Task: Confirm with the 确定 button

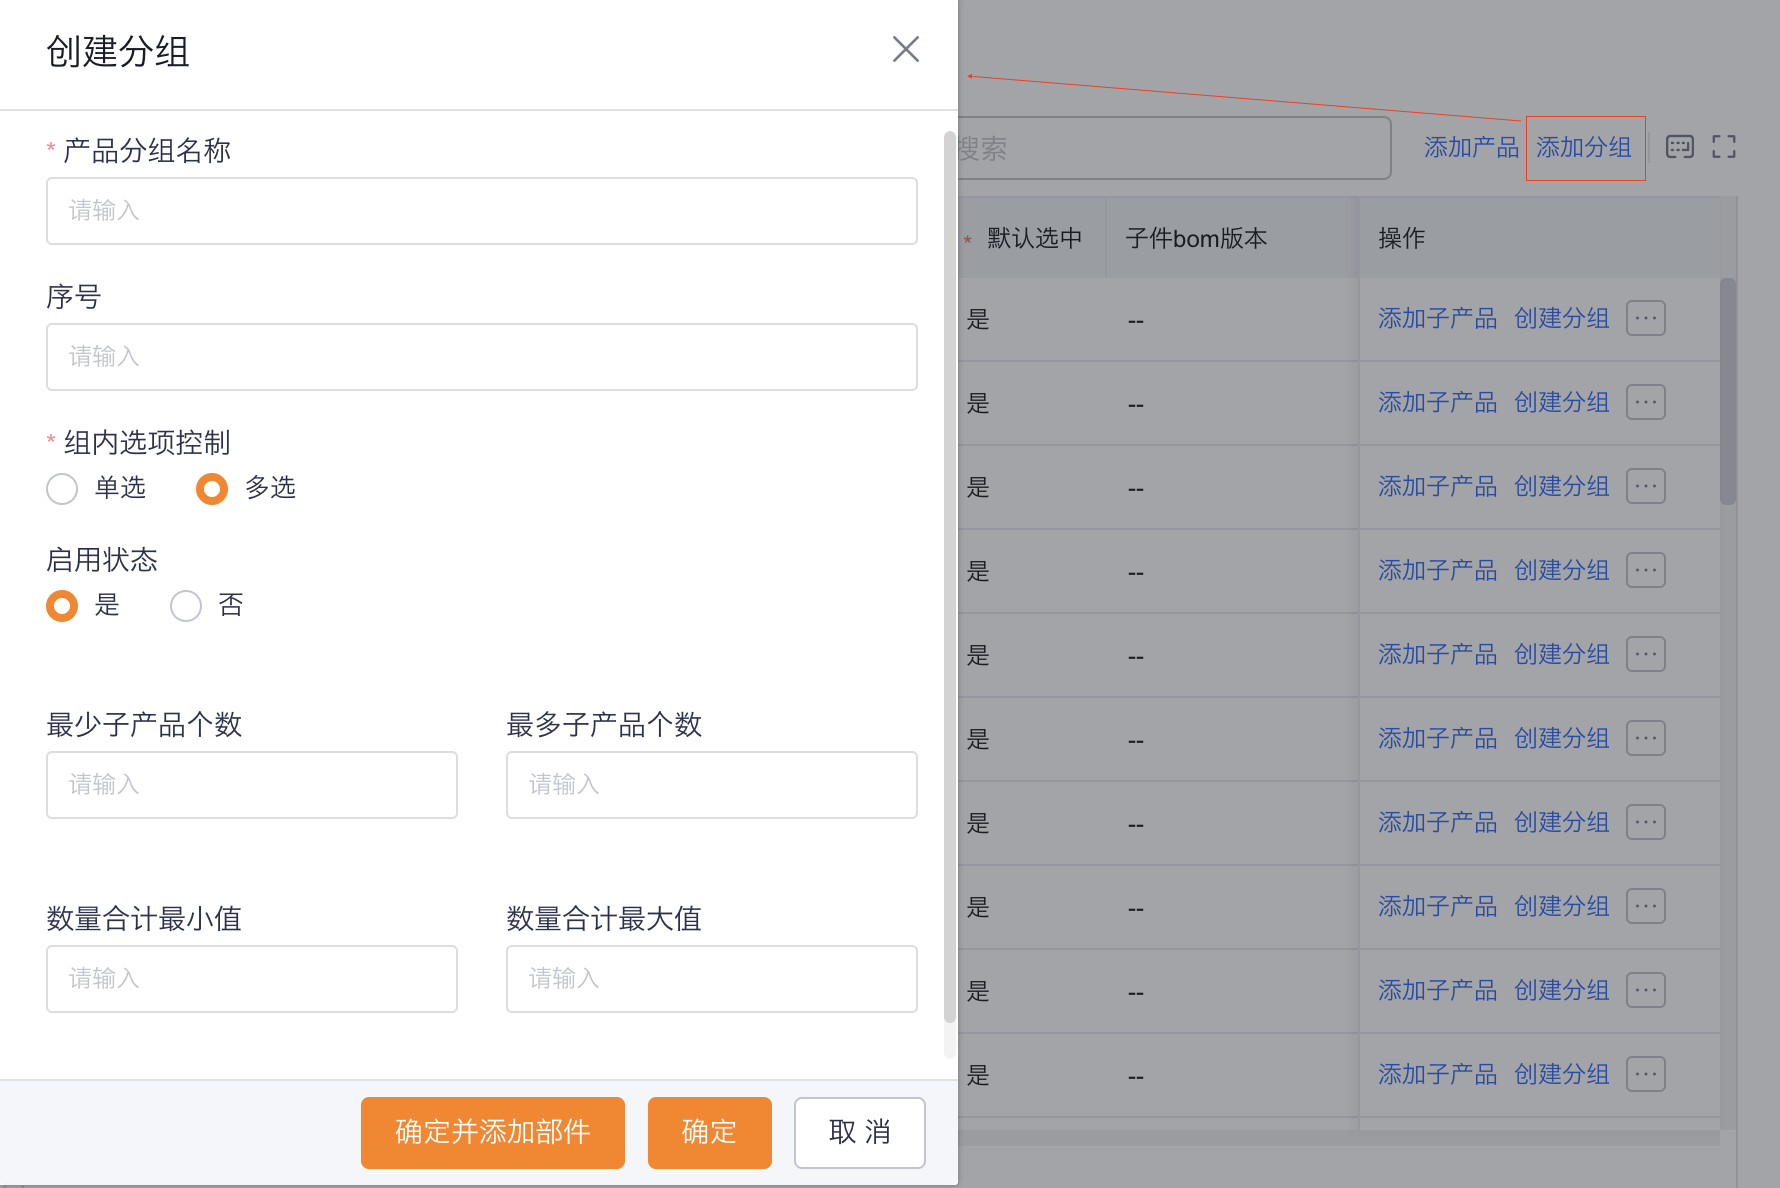Action: click(x=709, y=1132)
